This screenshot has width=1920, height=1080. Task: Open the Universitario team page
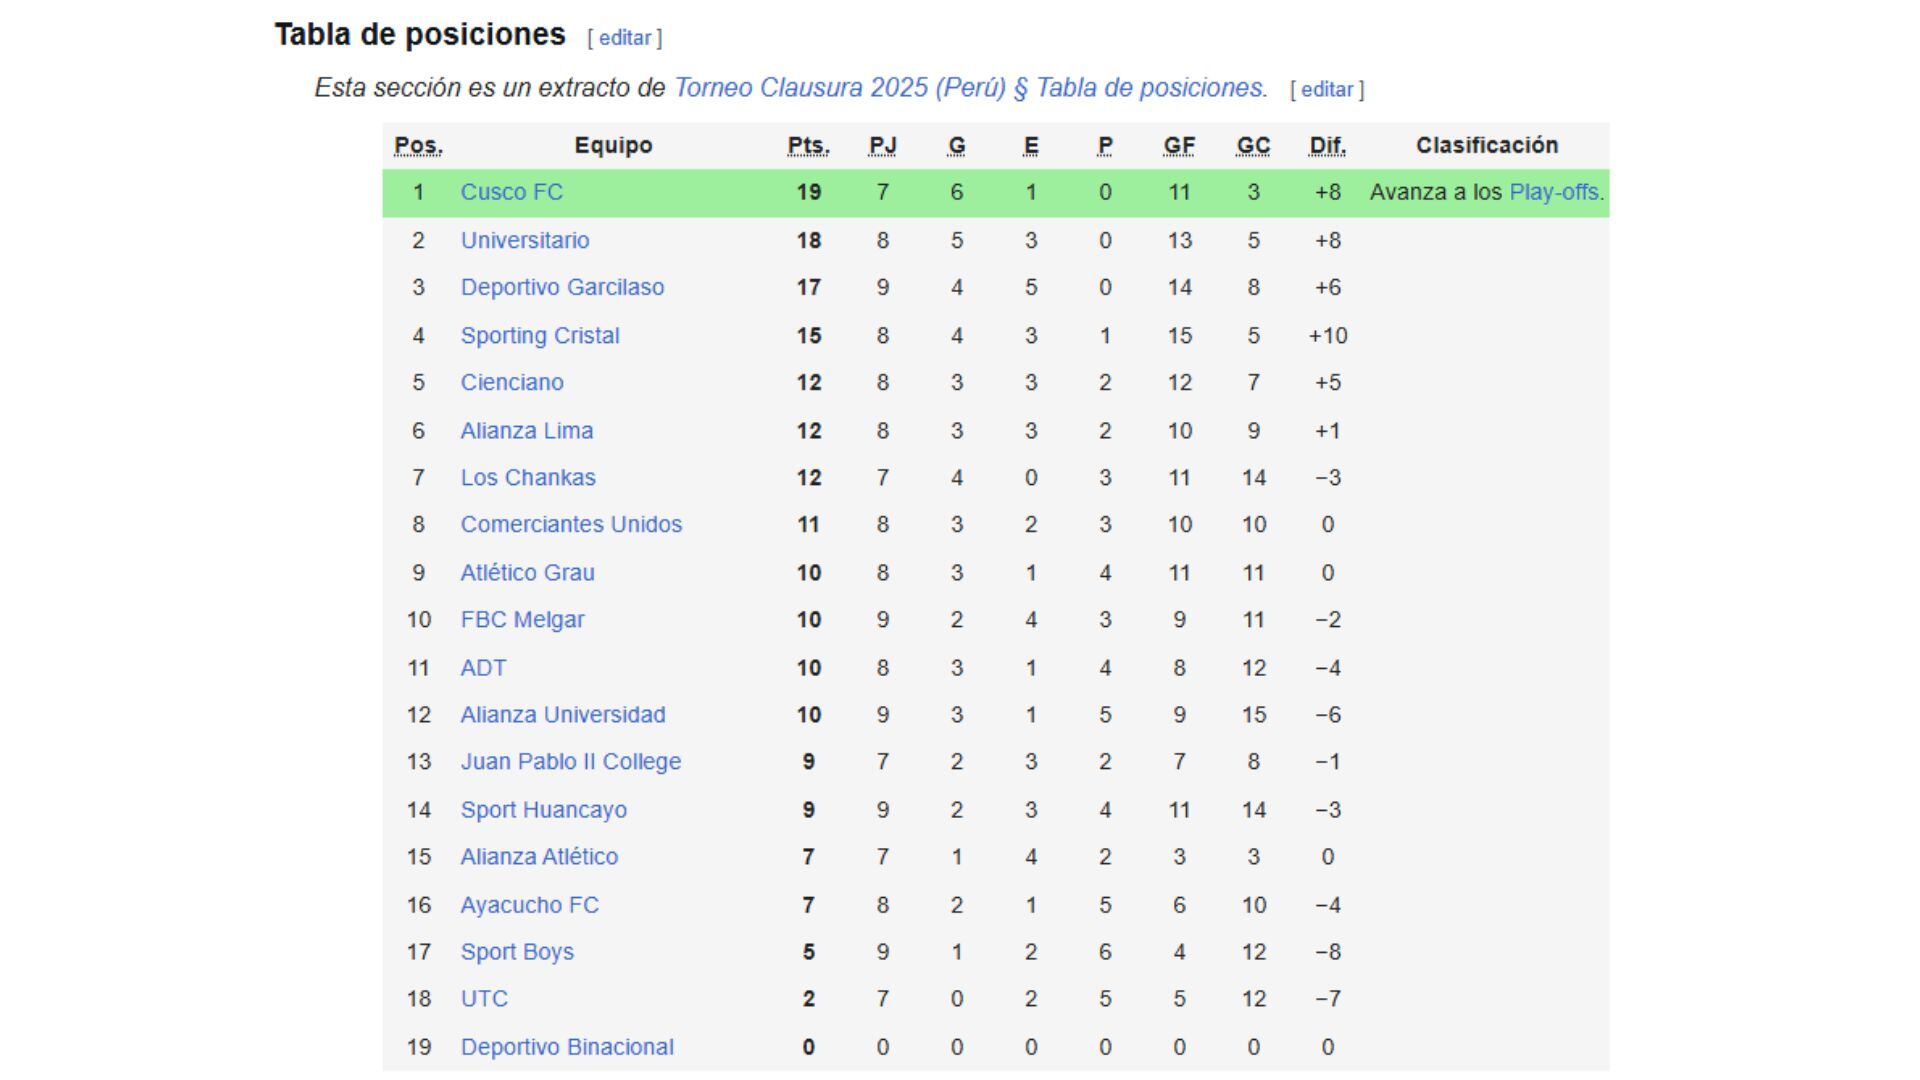(x=525, y=240)
